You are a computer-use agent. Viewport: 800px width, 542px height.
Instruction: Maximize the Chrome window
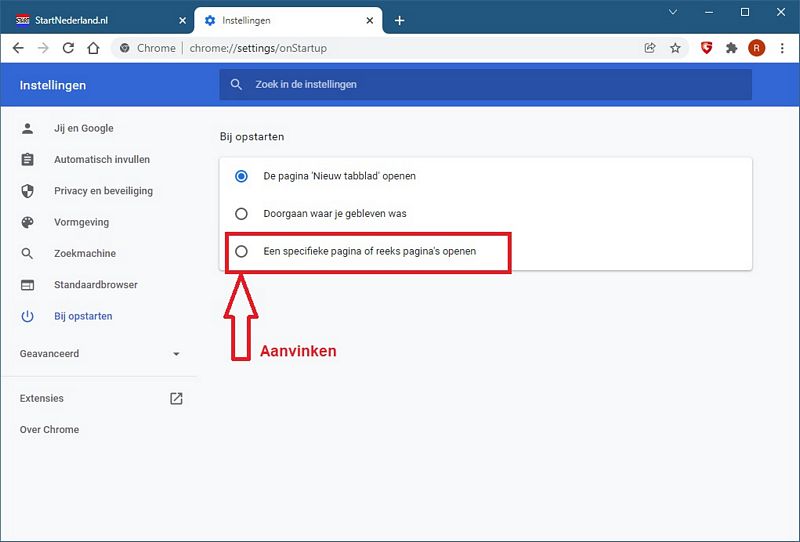click(x=745, y=12)
